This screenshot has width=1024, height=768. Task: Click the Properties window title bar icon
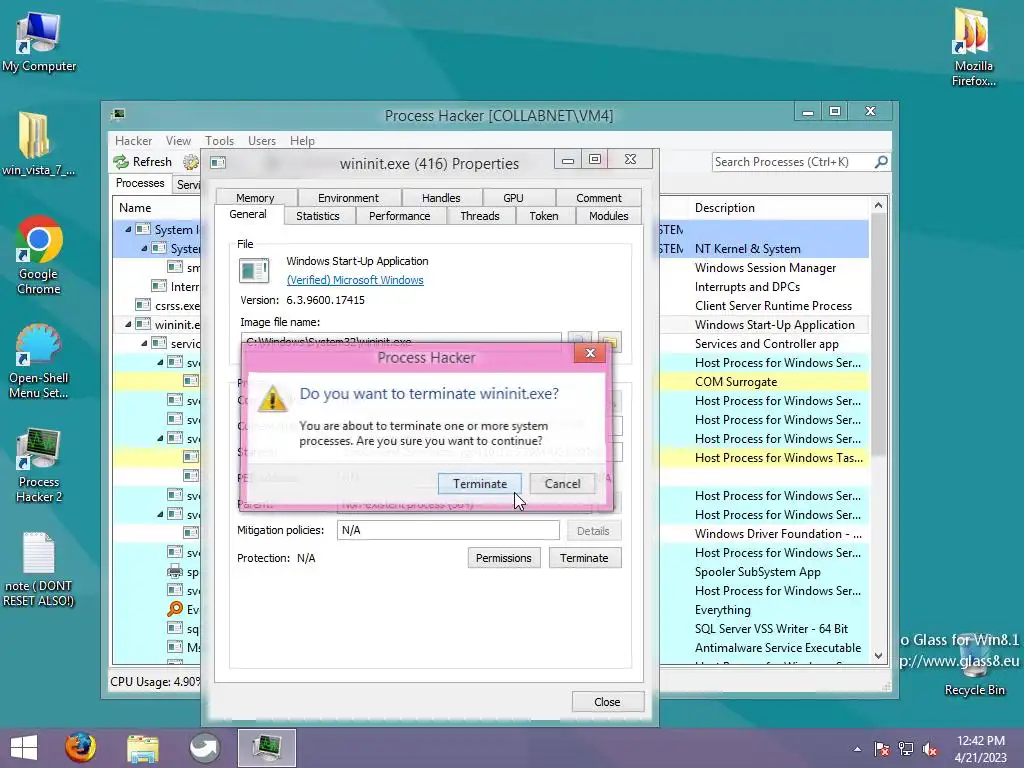tap(218, 163)
